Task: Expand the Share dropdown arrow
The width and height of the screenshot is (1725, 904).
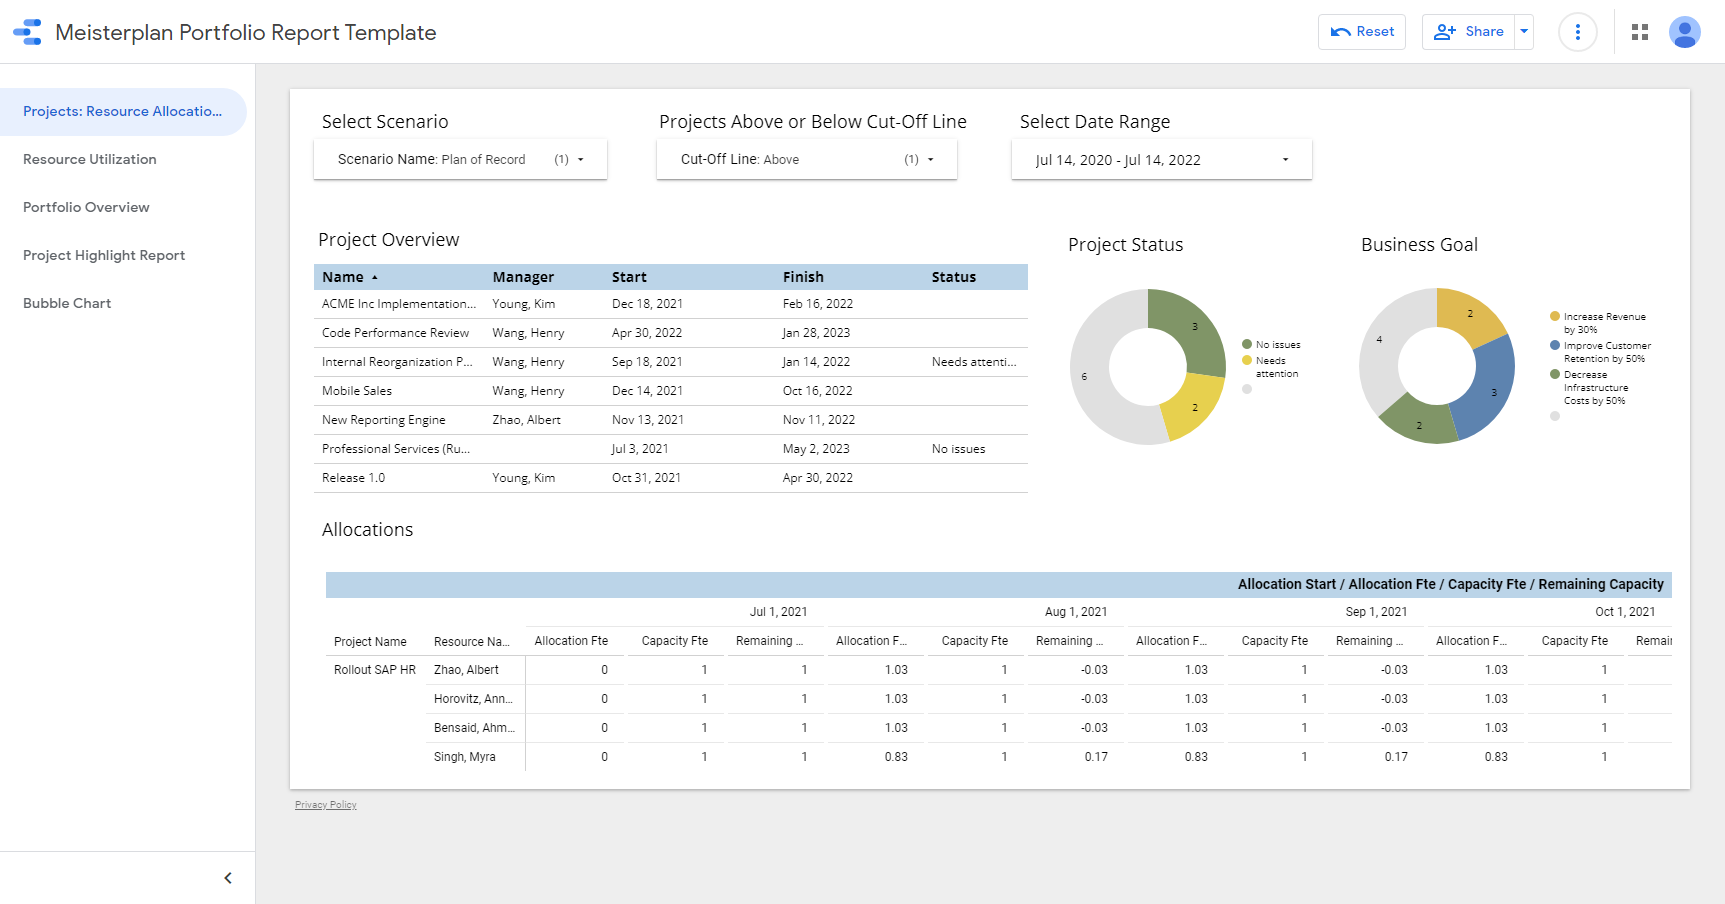Action: click(1524, 32)
